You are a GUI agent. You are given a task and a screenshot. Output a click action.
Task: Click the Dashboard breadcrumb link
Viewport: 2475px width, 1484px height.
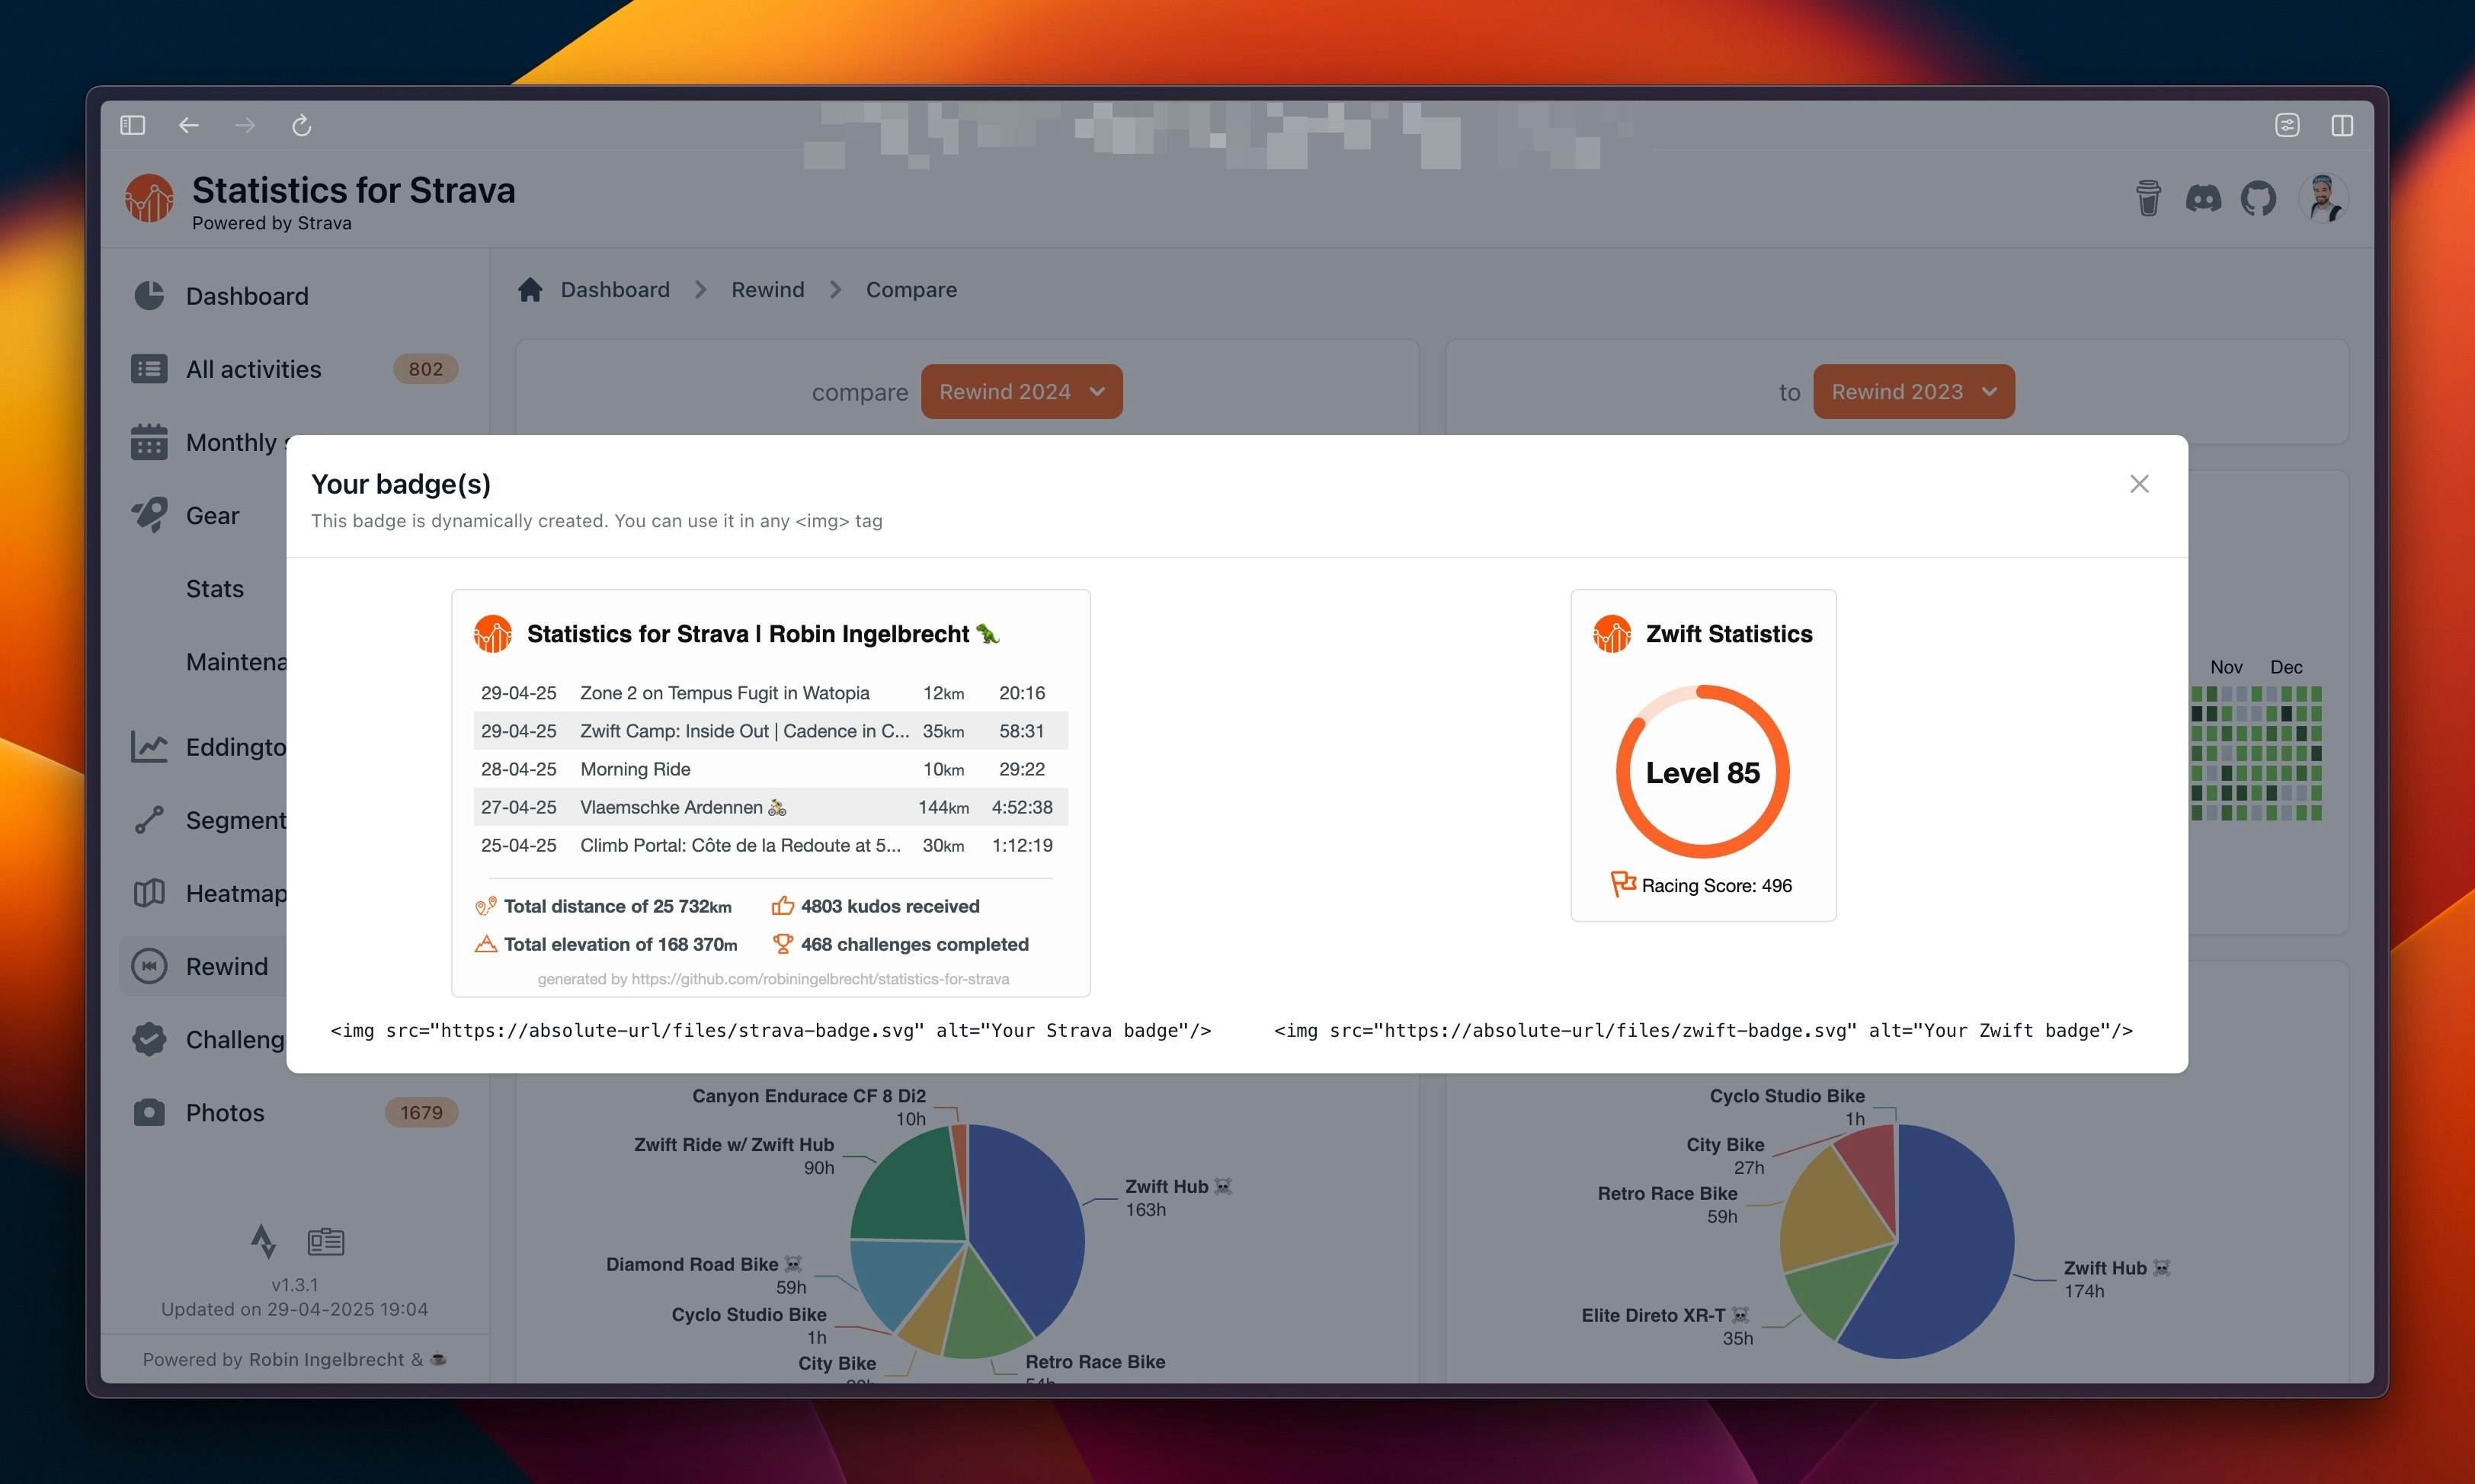point(615,289)
